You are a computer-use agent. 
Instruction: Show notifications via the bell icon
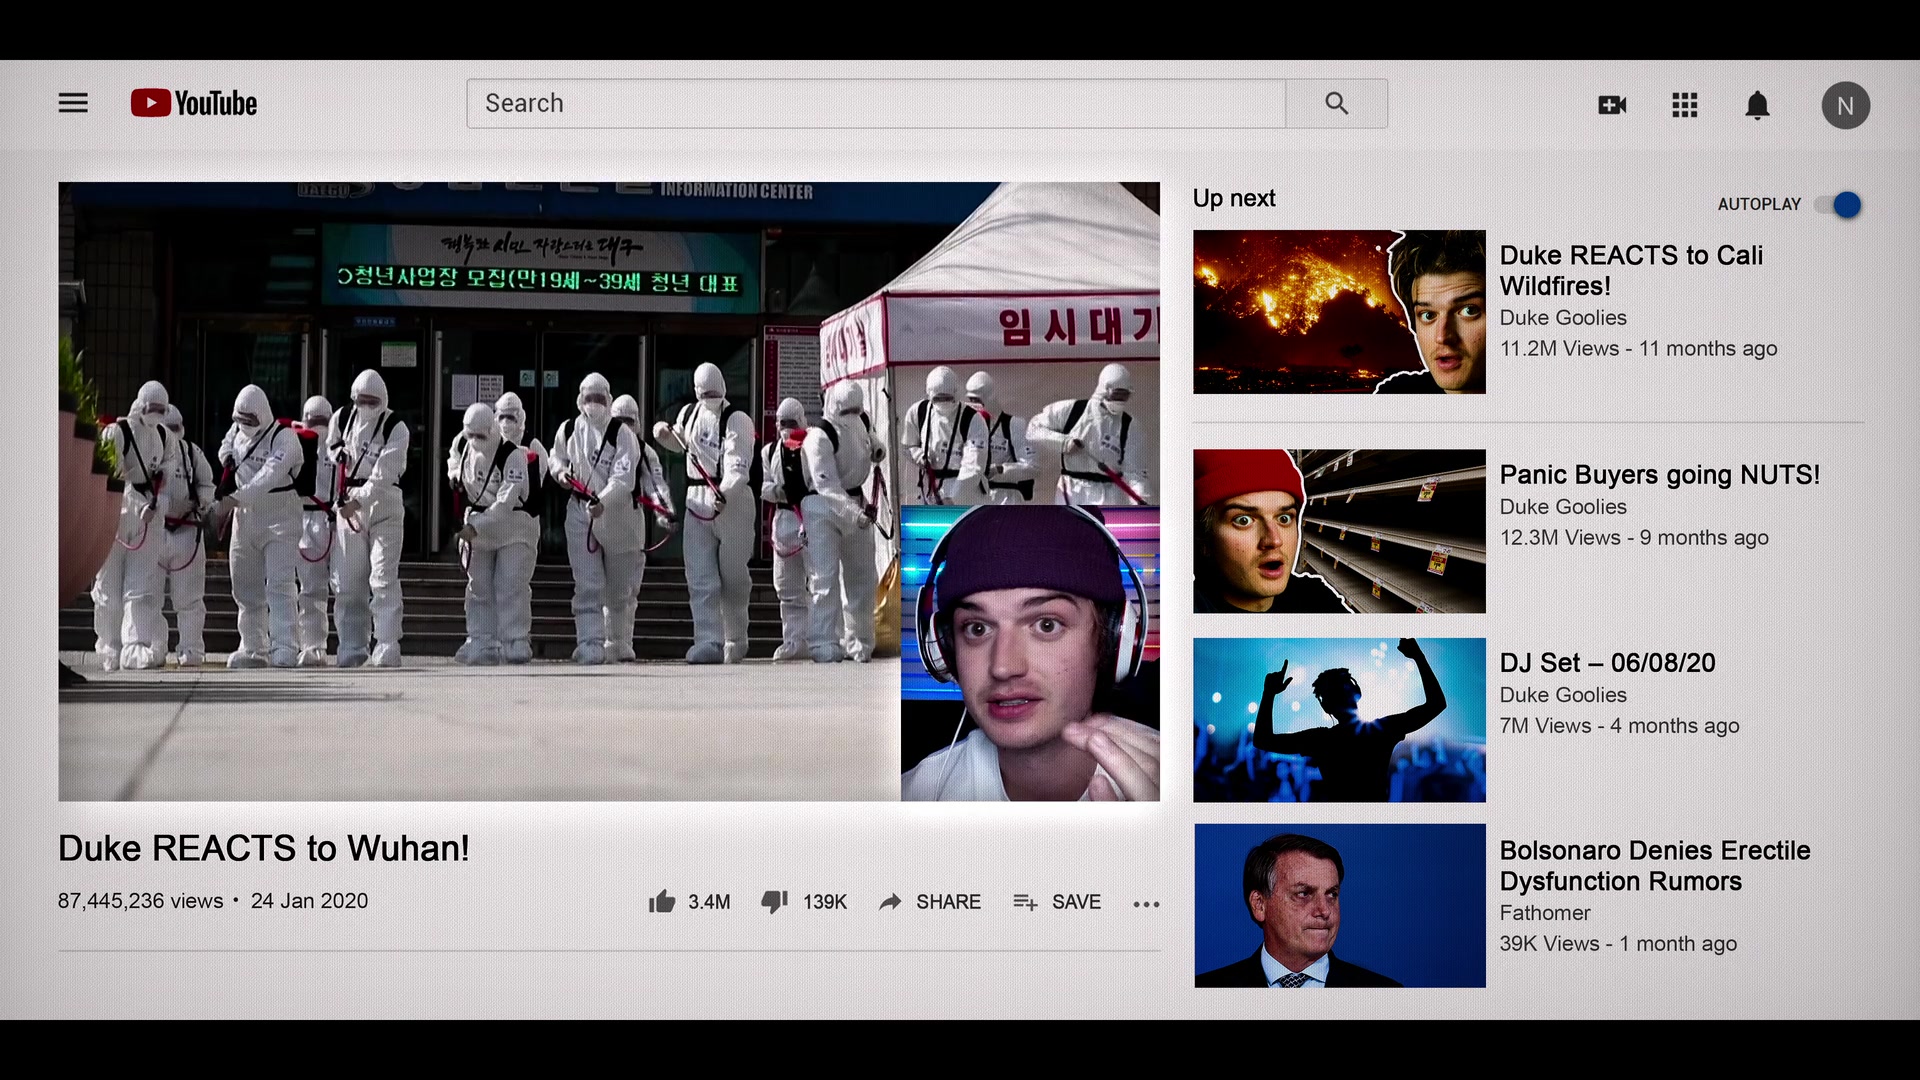[x=1757, y=105]
